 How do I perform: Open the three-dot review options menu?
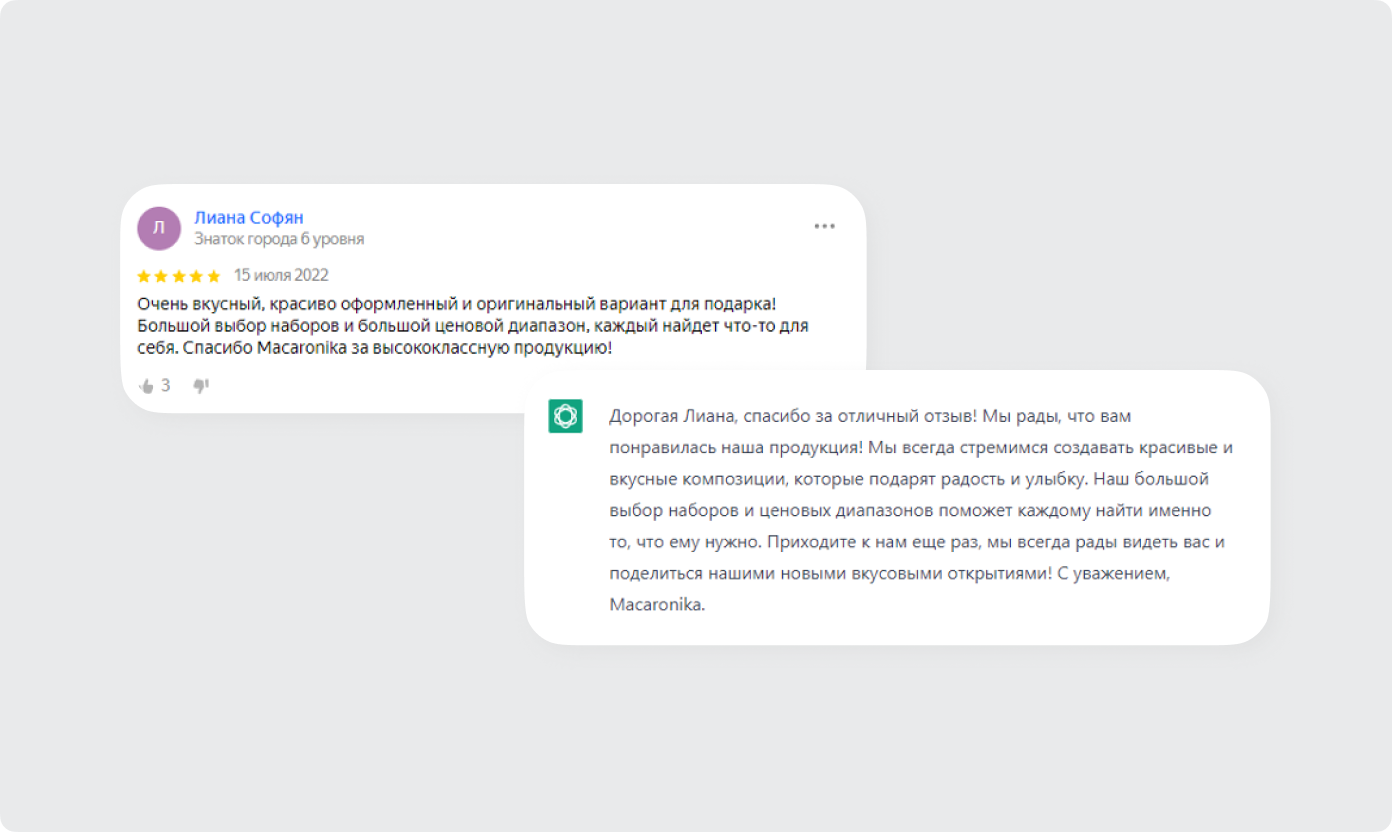[x=824, y=226]
